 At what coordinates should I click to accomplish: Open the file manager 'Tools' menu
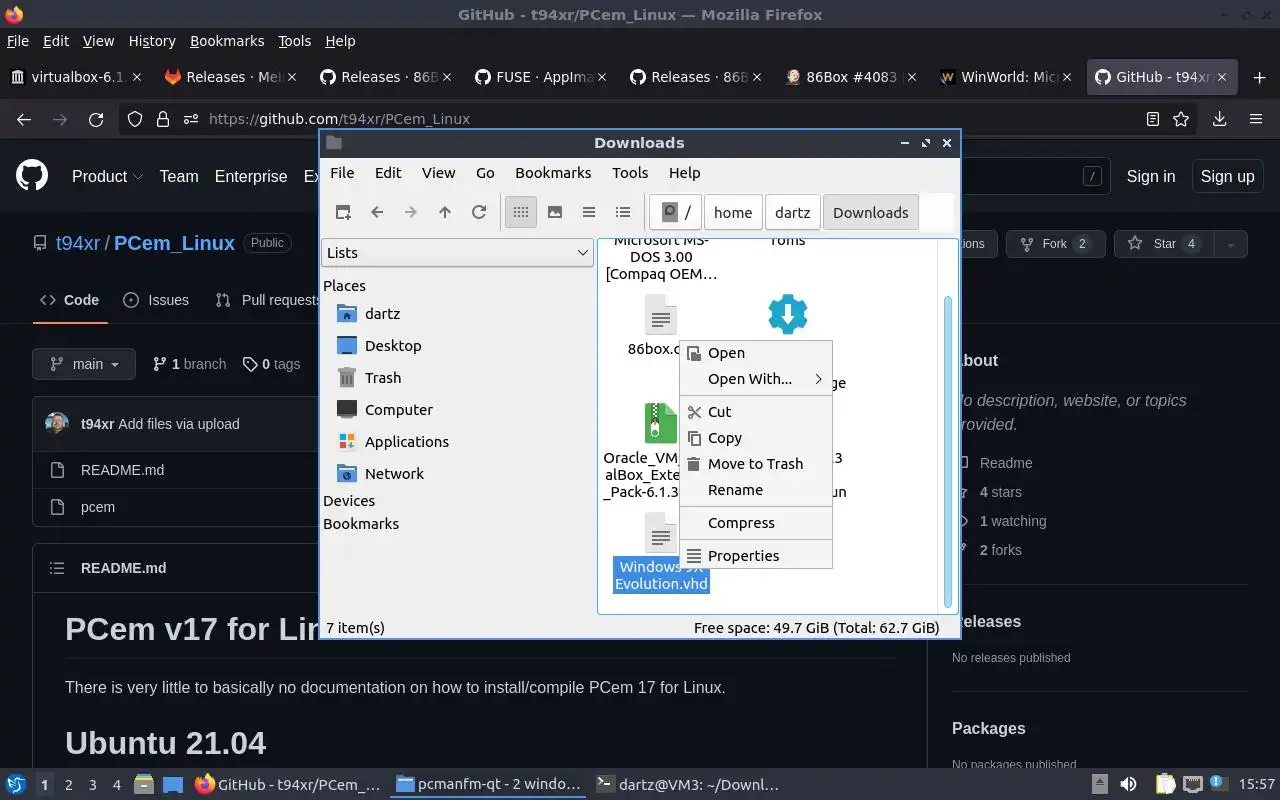pos(630,172)
